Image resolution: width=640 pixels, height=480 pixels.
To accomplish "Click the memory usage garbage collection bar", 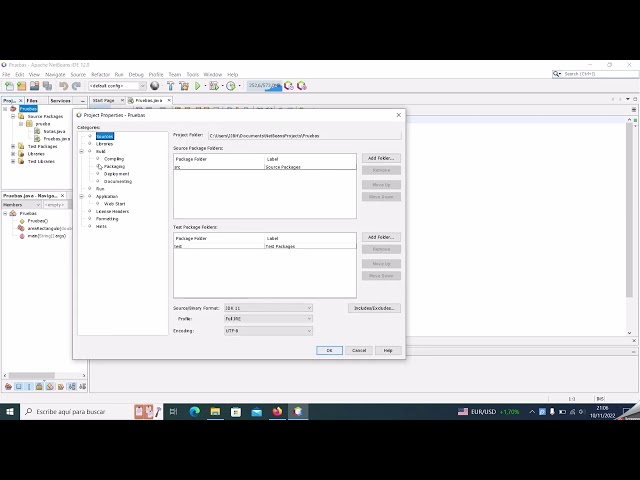I will tap(264, 86).
